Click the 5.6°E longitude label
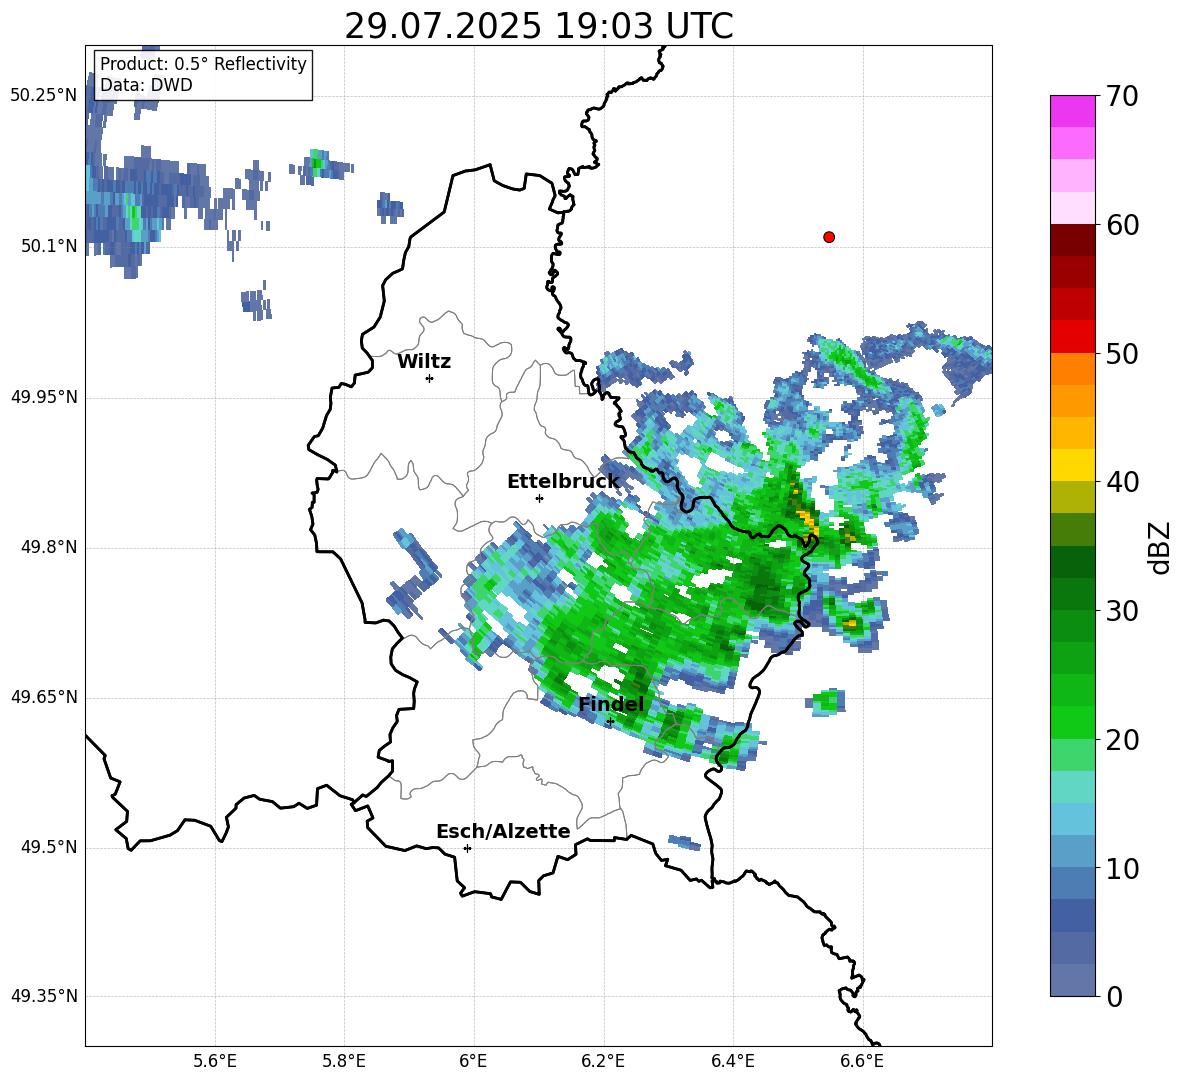1184x1081 pixels. coord(215,1061)
